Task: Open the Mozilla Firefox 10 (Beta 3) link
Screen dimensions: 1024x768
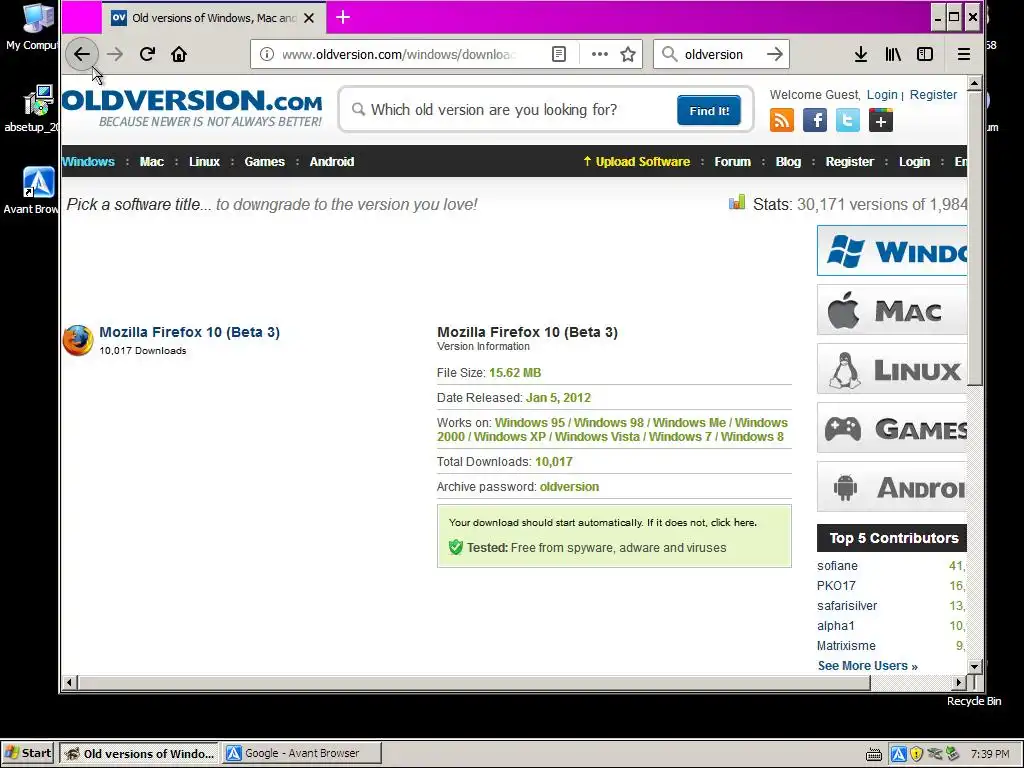Action: 189,332
